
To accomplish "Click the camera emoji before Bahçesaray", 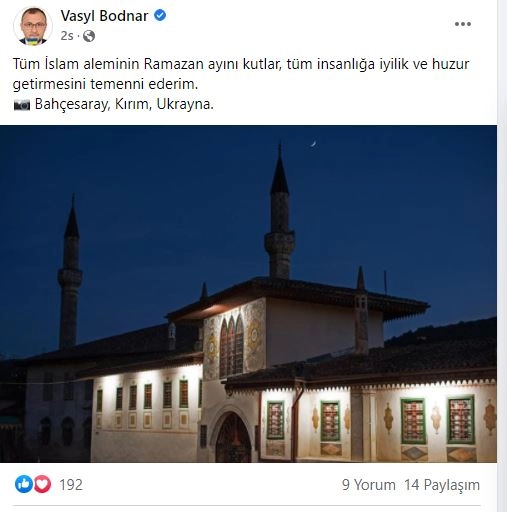I will (22, 105).
